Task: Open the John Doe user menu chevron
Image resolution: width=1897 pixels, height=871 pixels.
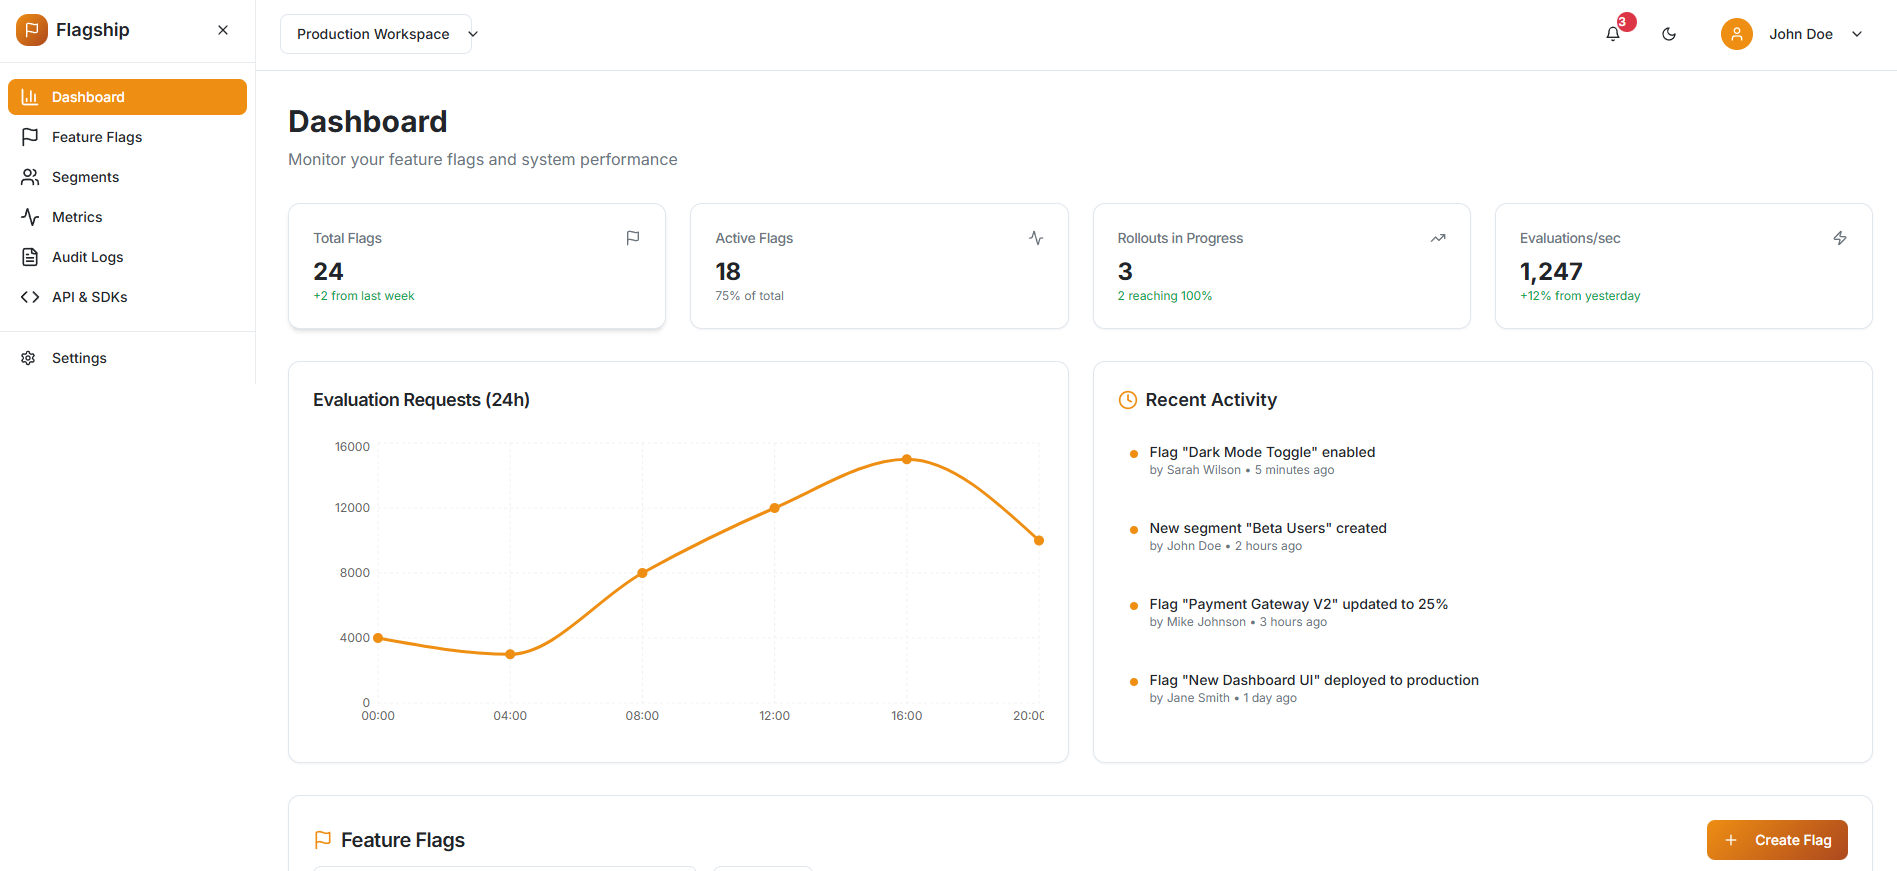Action: tap(1857, 34)
